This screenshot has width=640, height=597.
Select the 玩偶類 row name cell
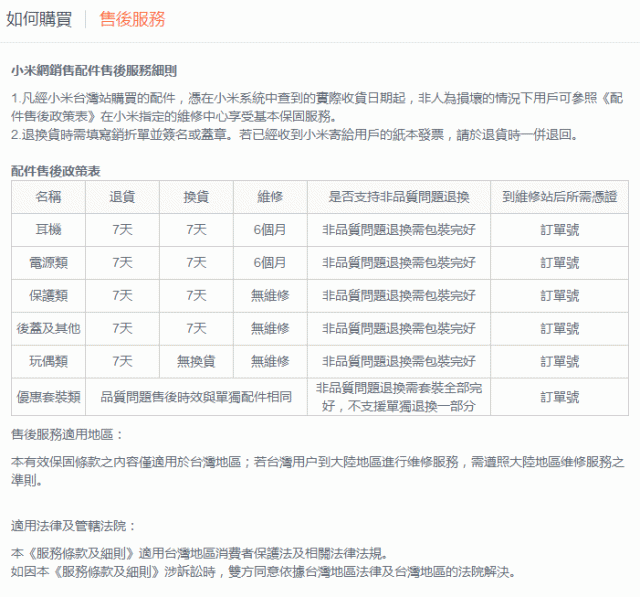pos(49,362)
